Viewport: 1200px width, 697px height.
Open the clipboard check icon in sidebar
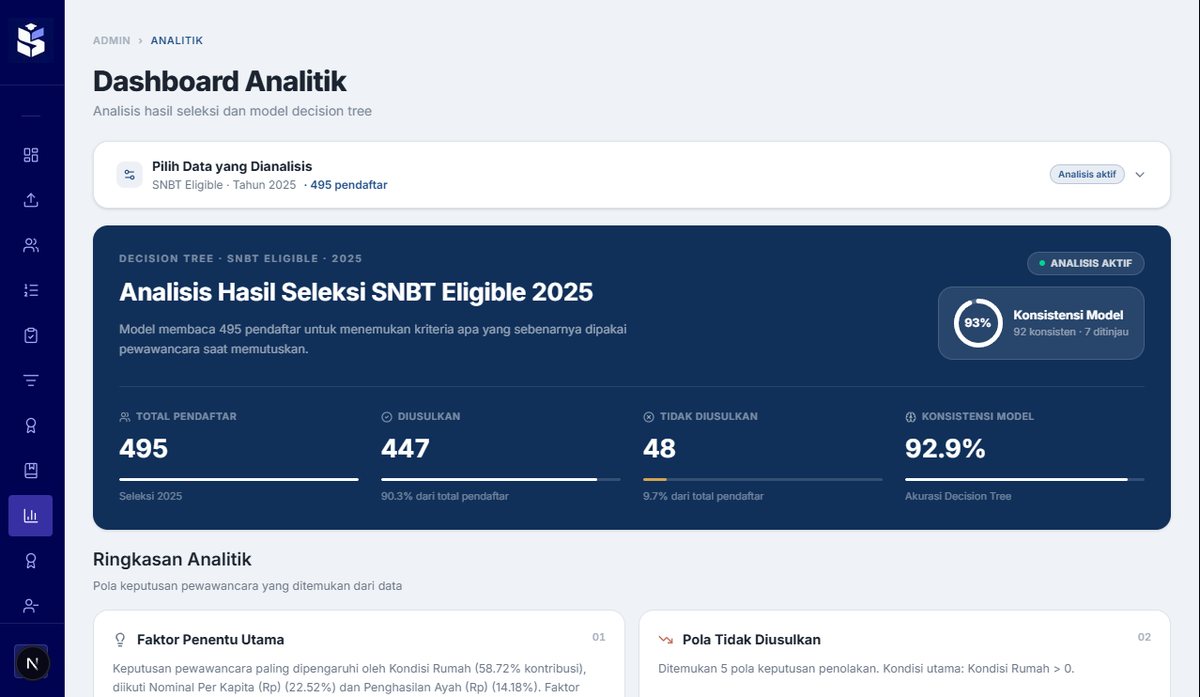click(x=31, y=335)
